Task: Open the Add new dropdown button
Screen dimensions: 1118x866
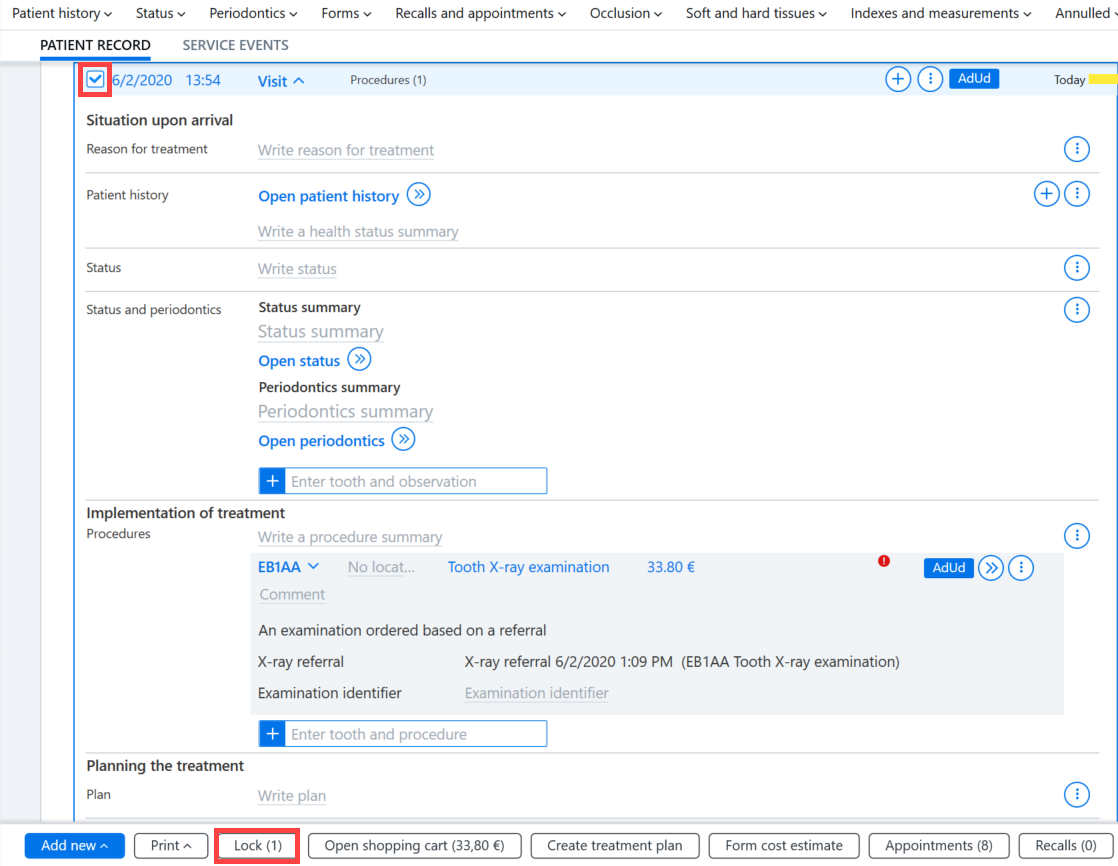Action: click(x=75, y=845)
